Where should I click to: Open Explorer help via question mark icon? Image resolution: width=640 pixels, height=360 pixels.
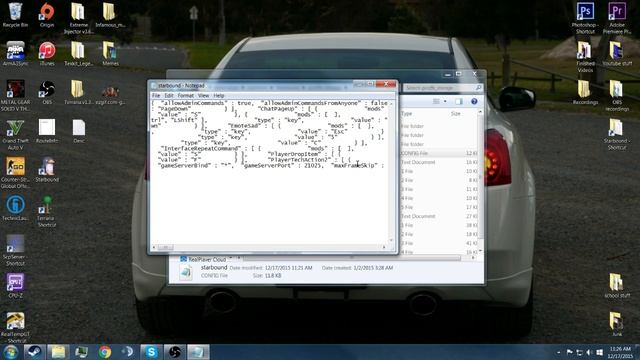474,101
